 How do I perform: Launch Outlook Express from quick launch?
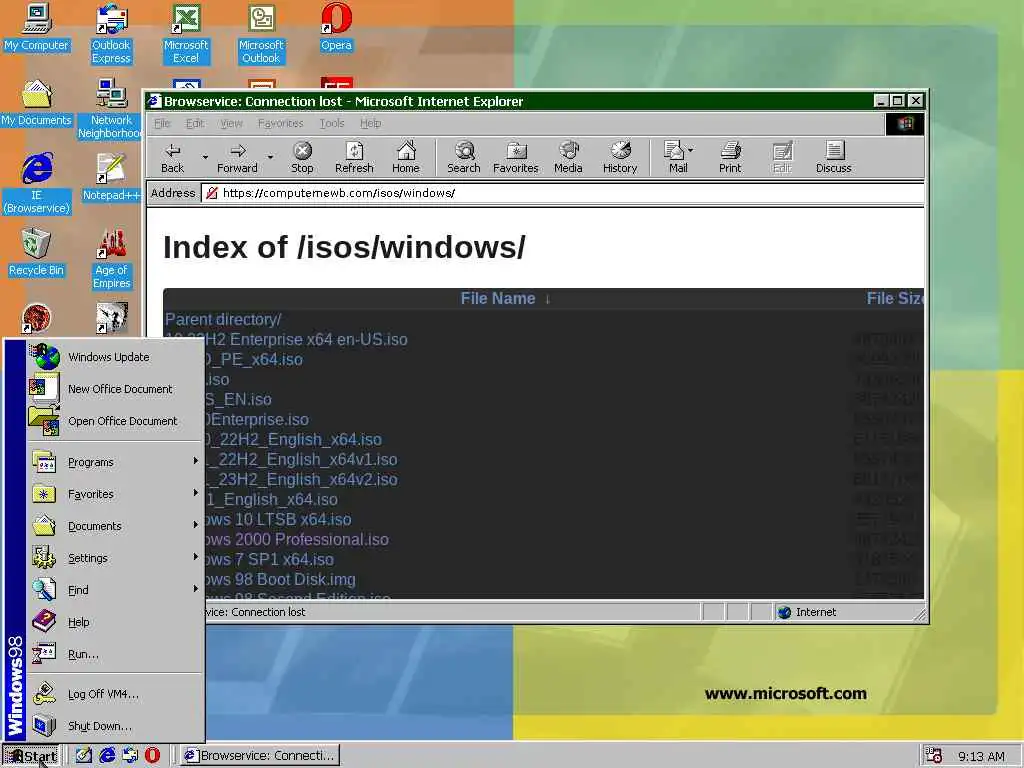(x=130, y=755)
